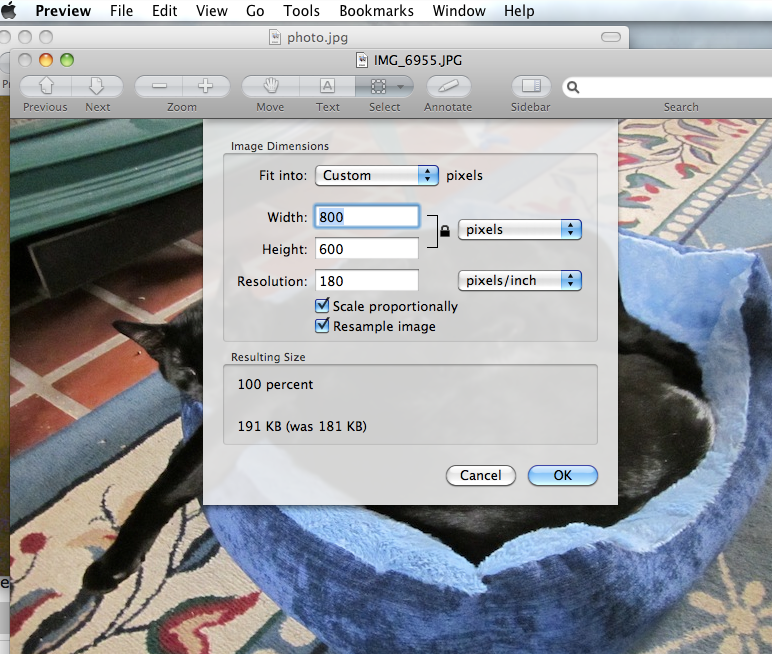Cancel the image size dialog
Viewport: 772px width, 654px height.
pos(481,475)
